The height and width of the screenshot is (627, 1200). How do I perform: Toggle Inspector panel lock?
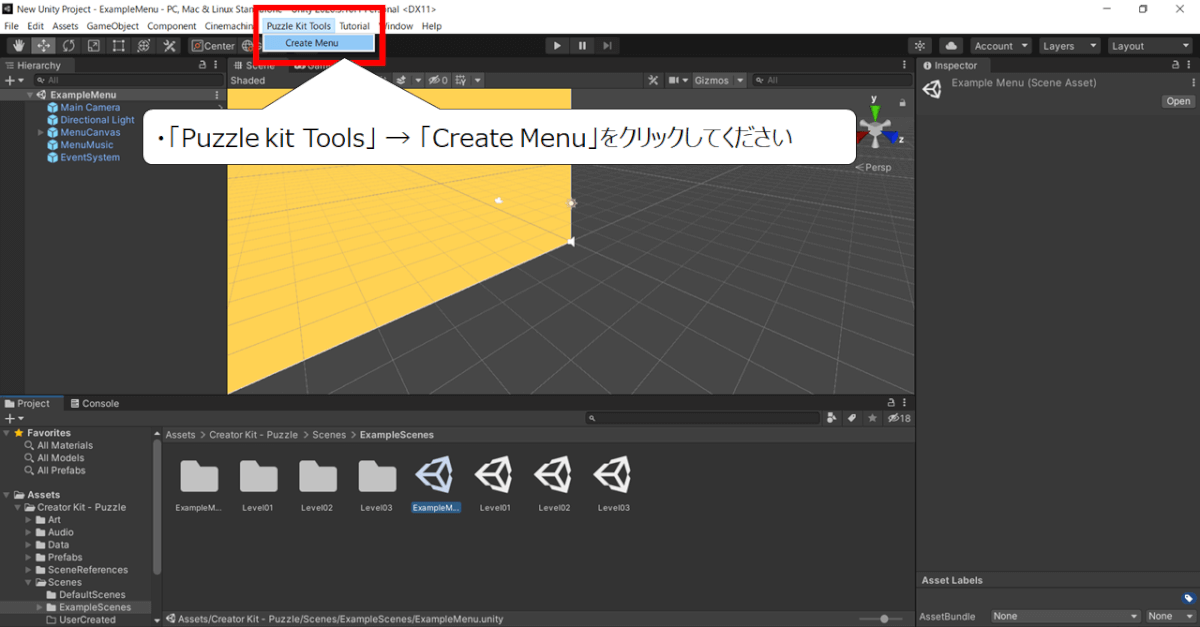click(x=1175, y=65)
